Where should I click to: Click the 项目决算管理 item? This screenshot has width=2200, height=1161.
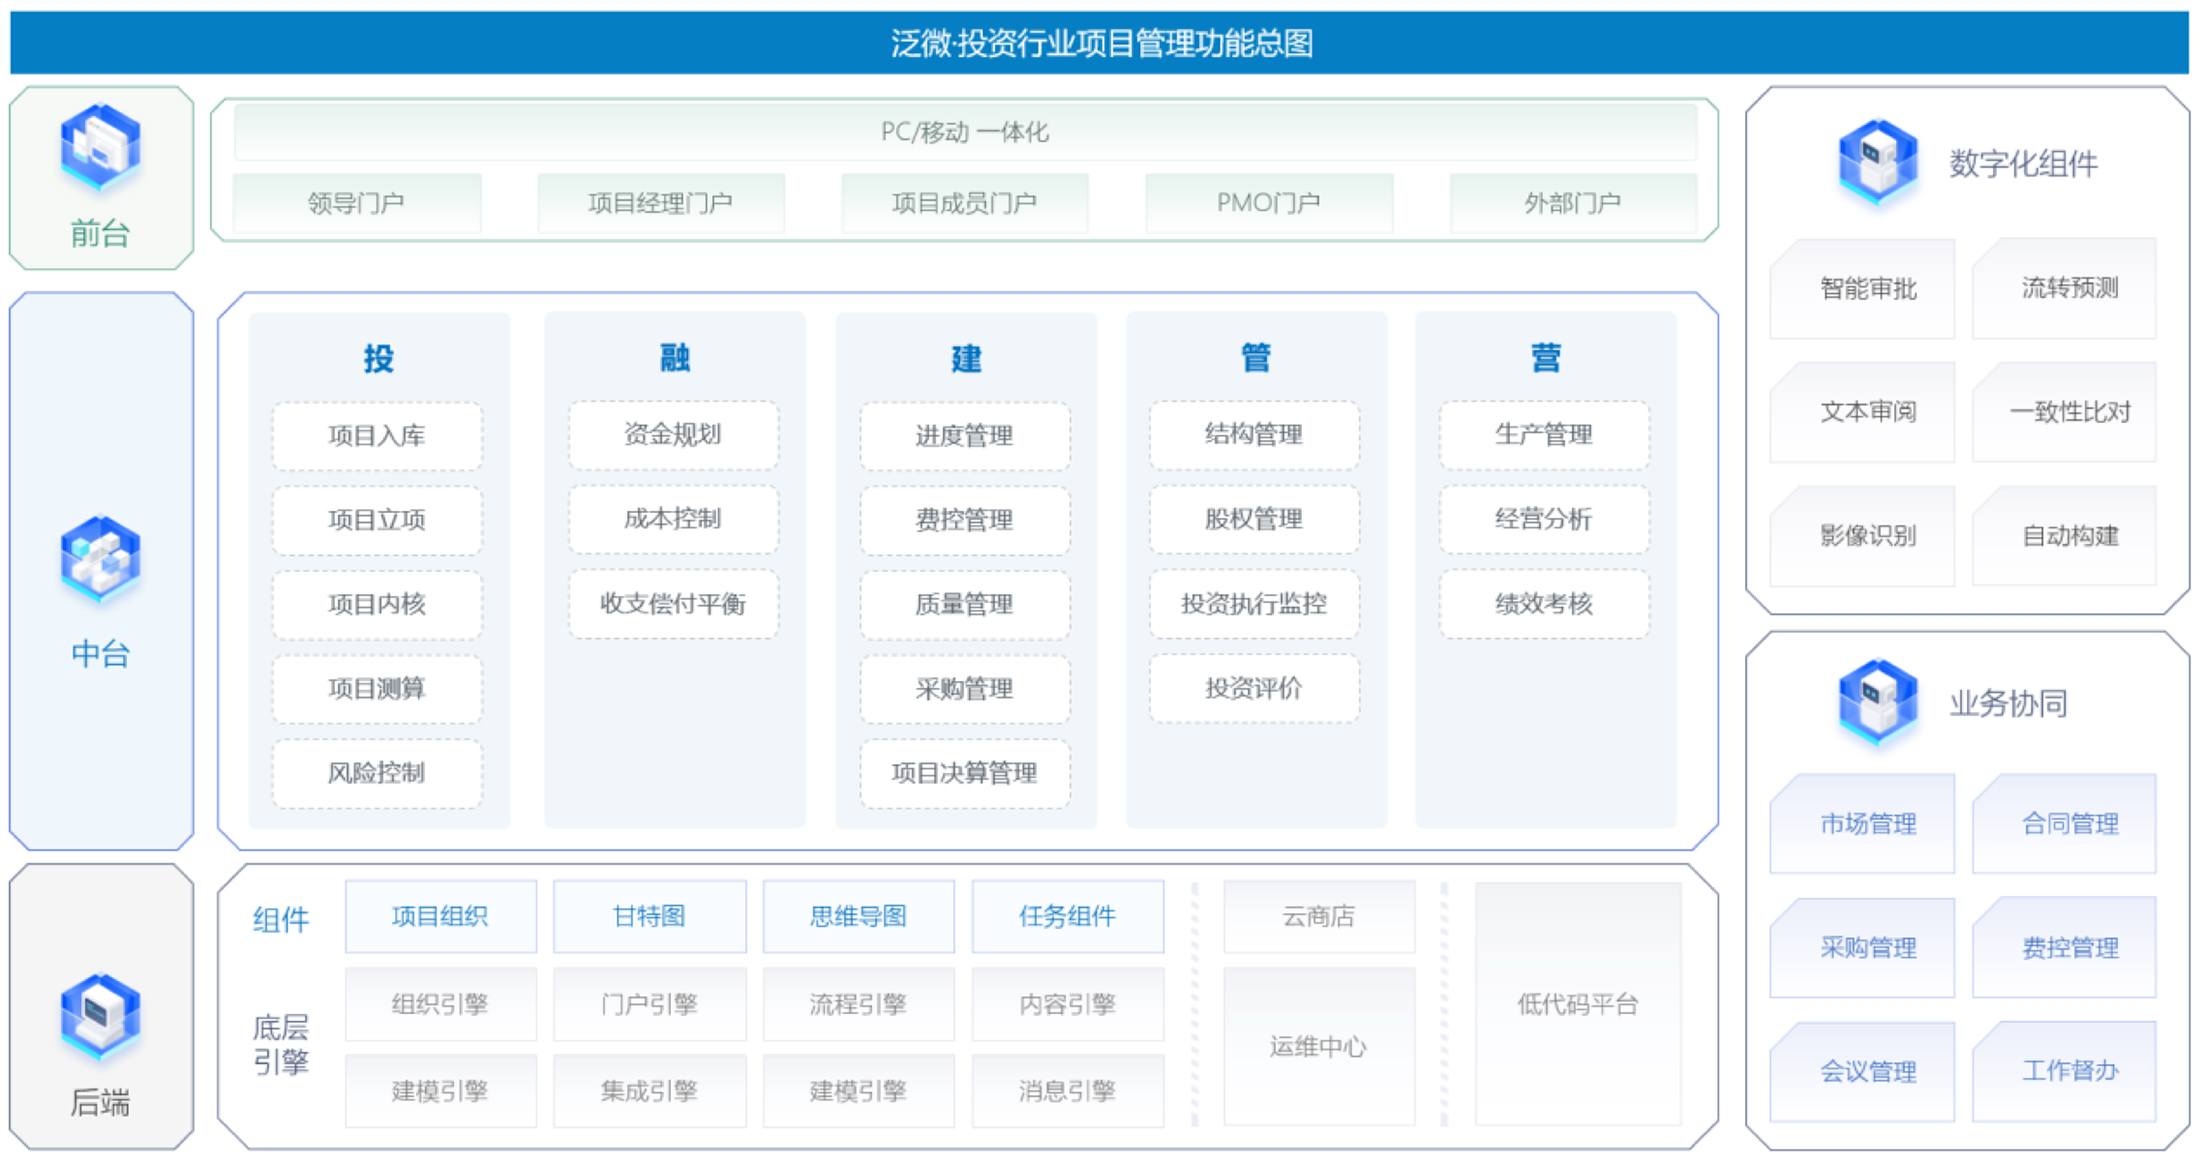coord(964,773)
